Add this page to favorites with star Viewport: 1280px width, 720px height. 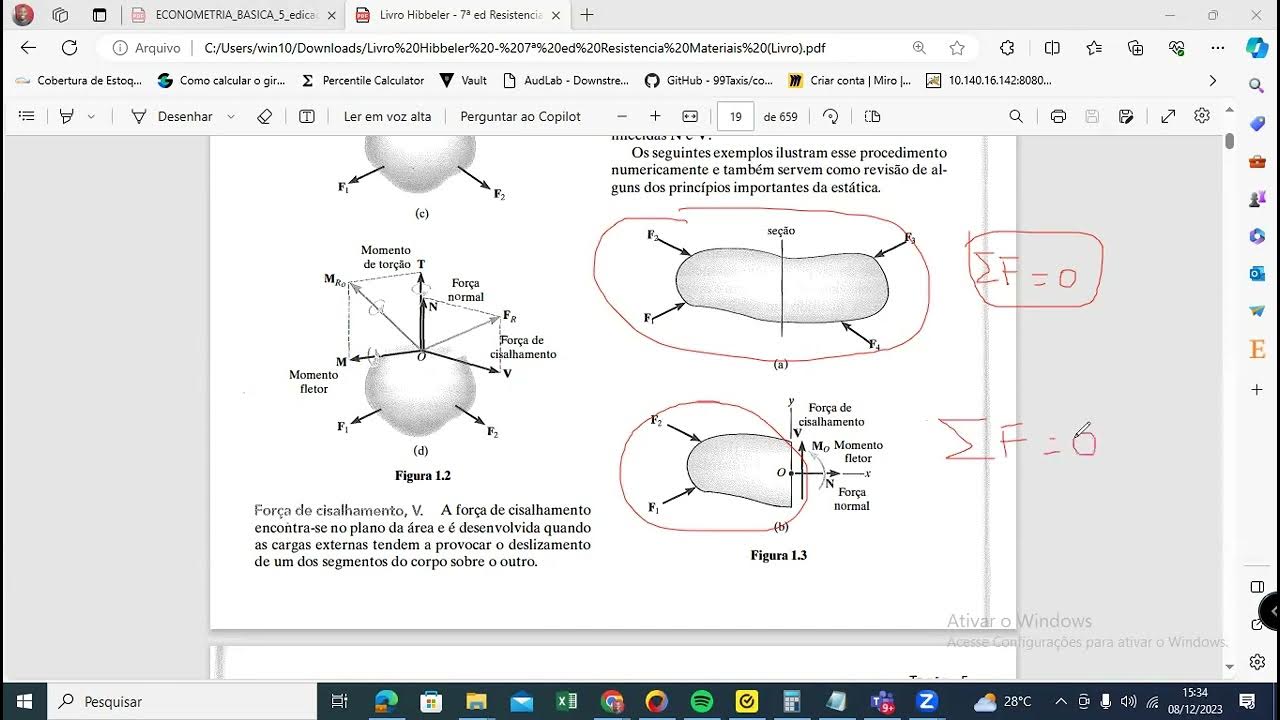[957, 48]
